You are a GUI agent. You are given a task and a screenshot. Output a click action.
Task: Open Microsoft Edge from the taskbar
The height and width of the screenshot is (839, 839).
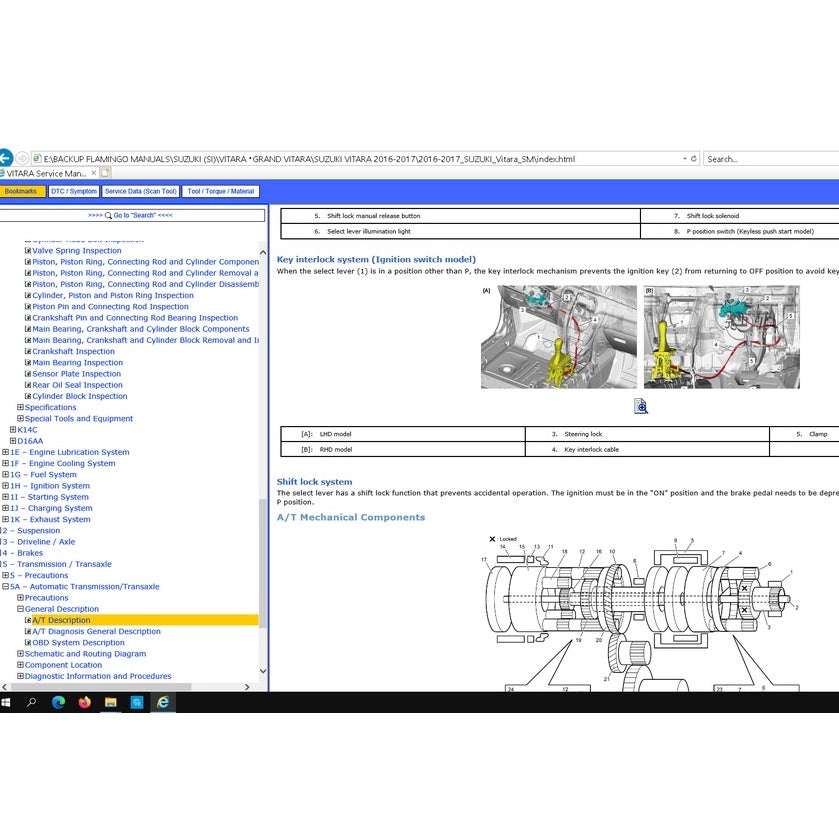[x=58, y=702]
